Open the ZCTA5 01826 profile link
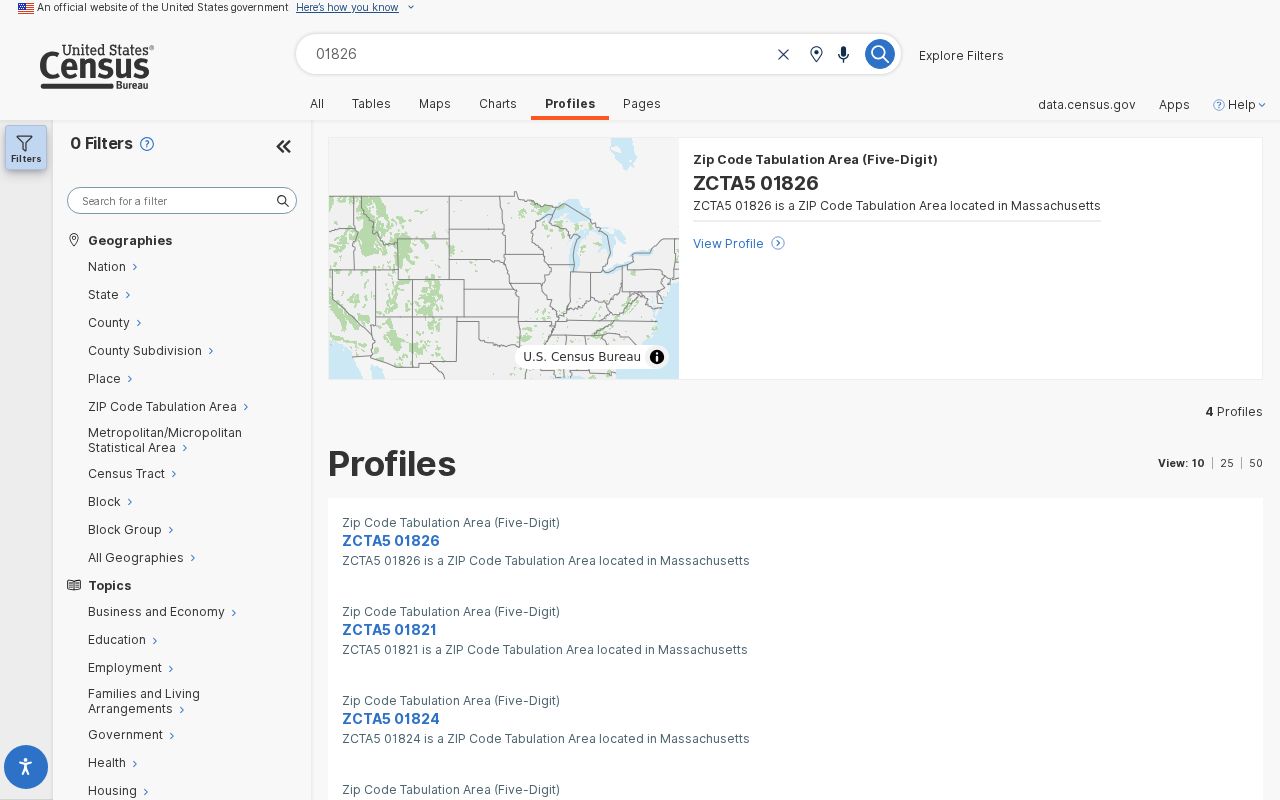1280x800 pixels. pyautogui.click(x=391, y=541)
